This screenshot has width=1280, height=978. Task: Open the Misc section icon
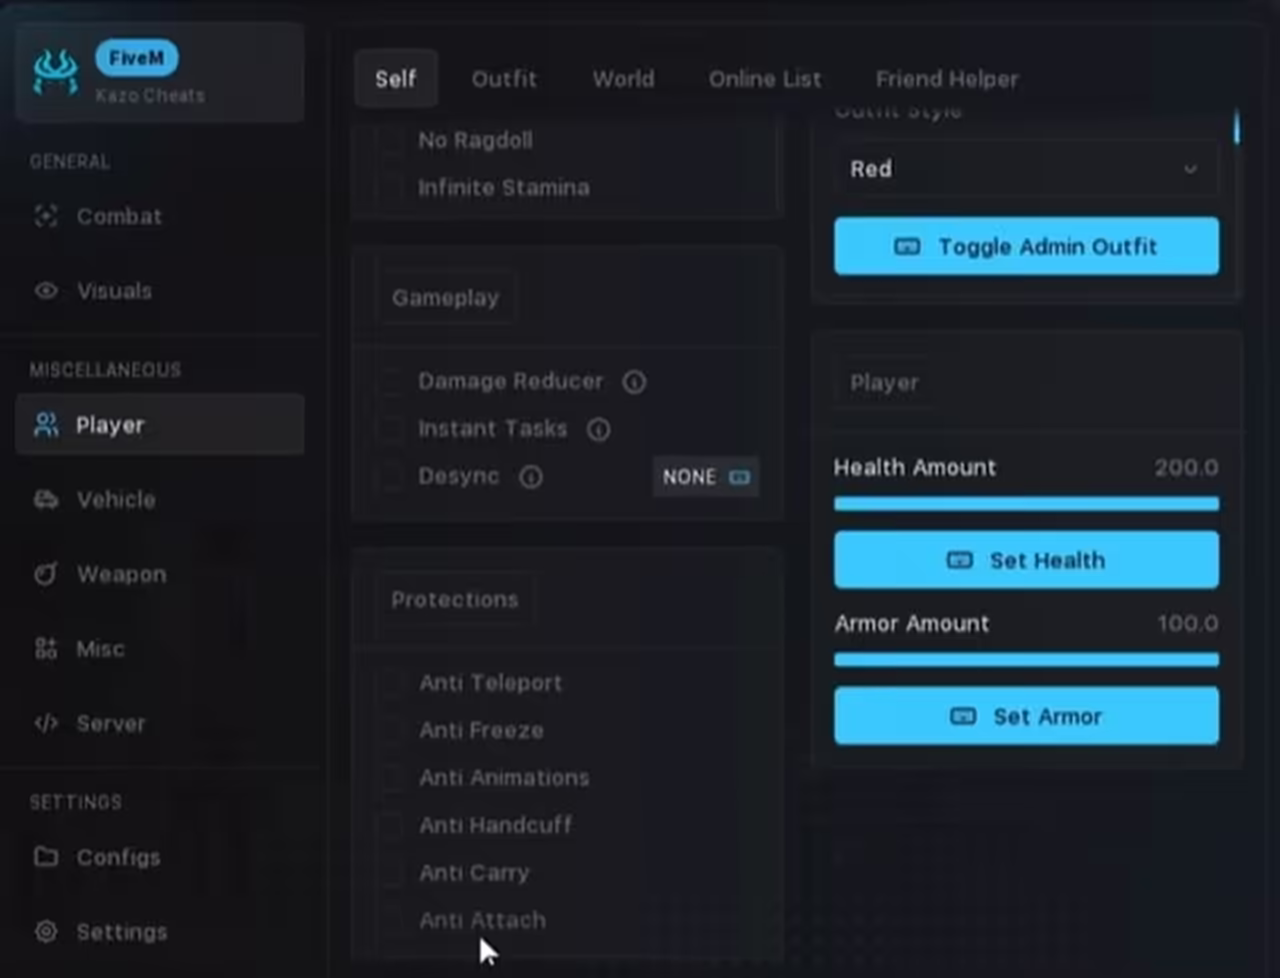44,648
